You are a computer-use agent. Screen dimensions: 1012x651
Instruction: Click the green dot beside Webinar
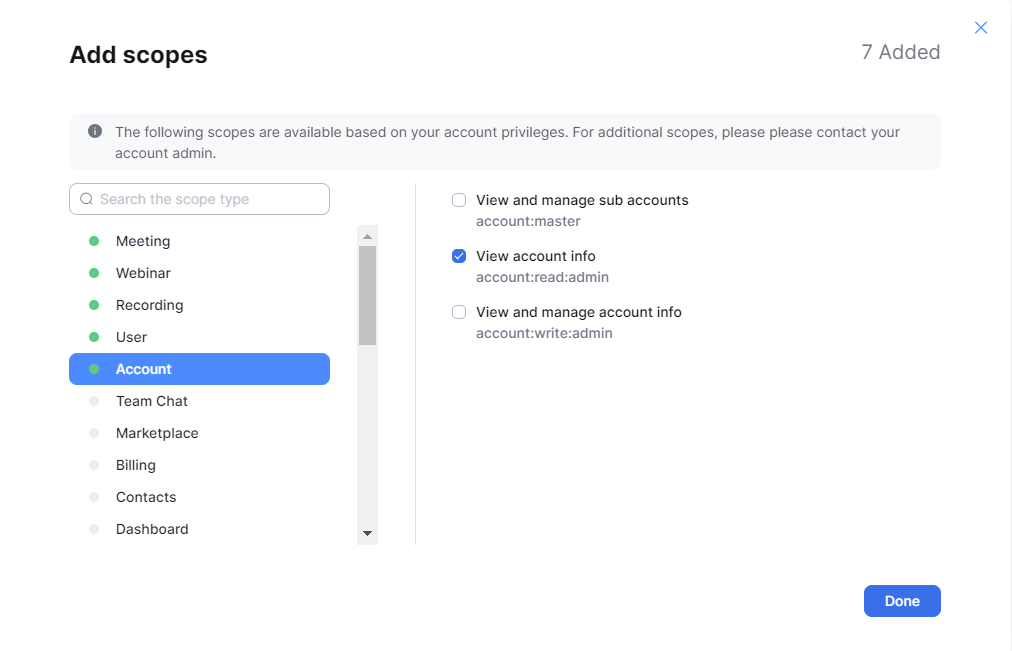(94, 273)
